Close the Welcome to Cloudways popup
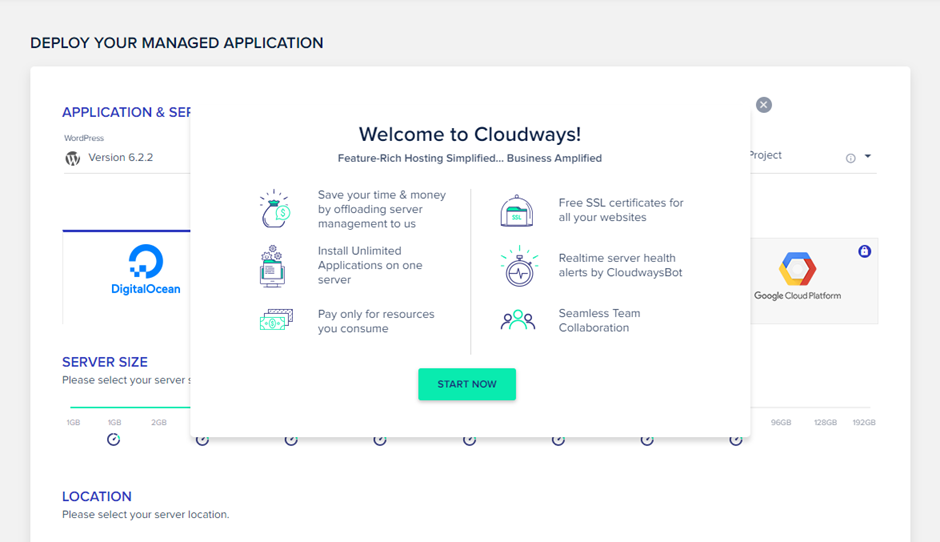This screenshot has width=940, height=542. pyautogui.click(x=763, y=105)
